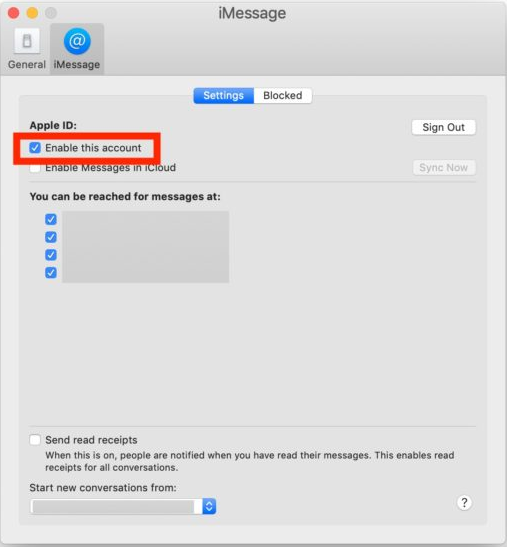507x547 pixels.
Task: Click the Sign Out button
Action: click(x=443, y=127)
